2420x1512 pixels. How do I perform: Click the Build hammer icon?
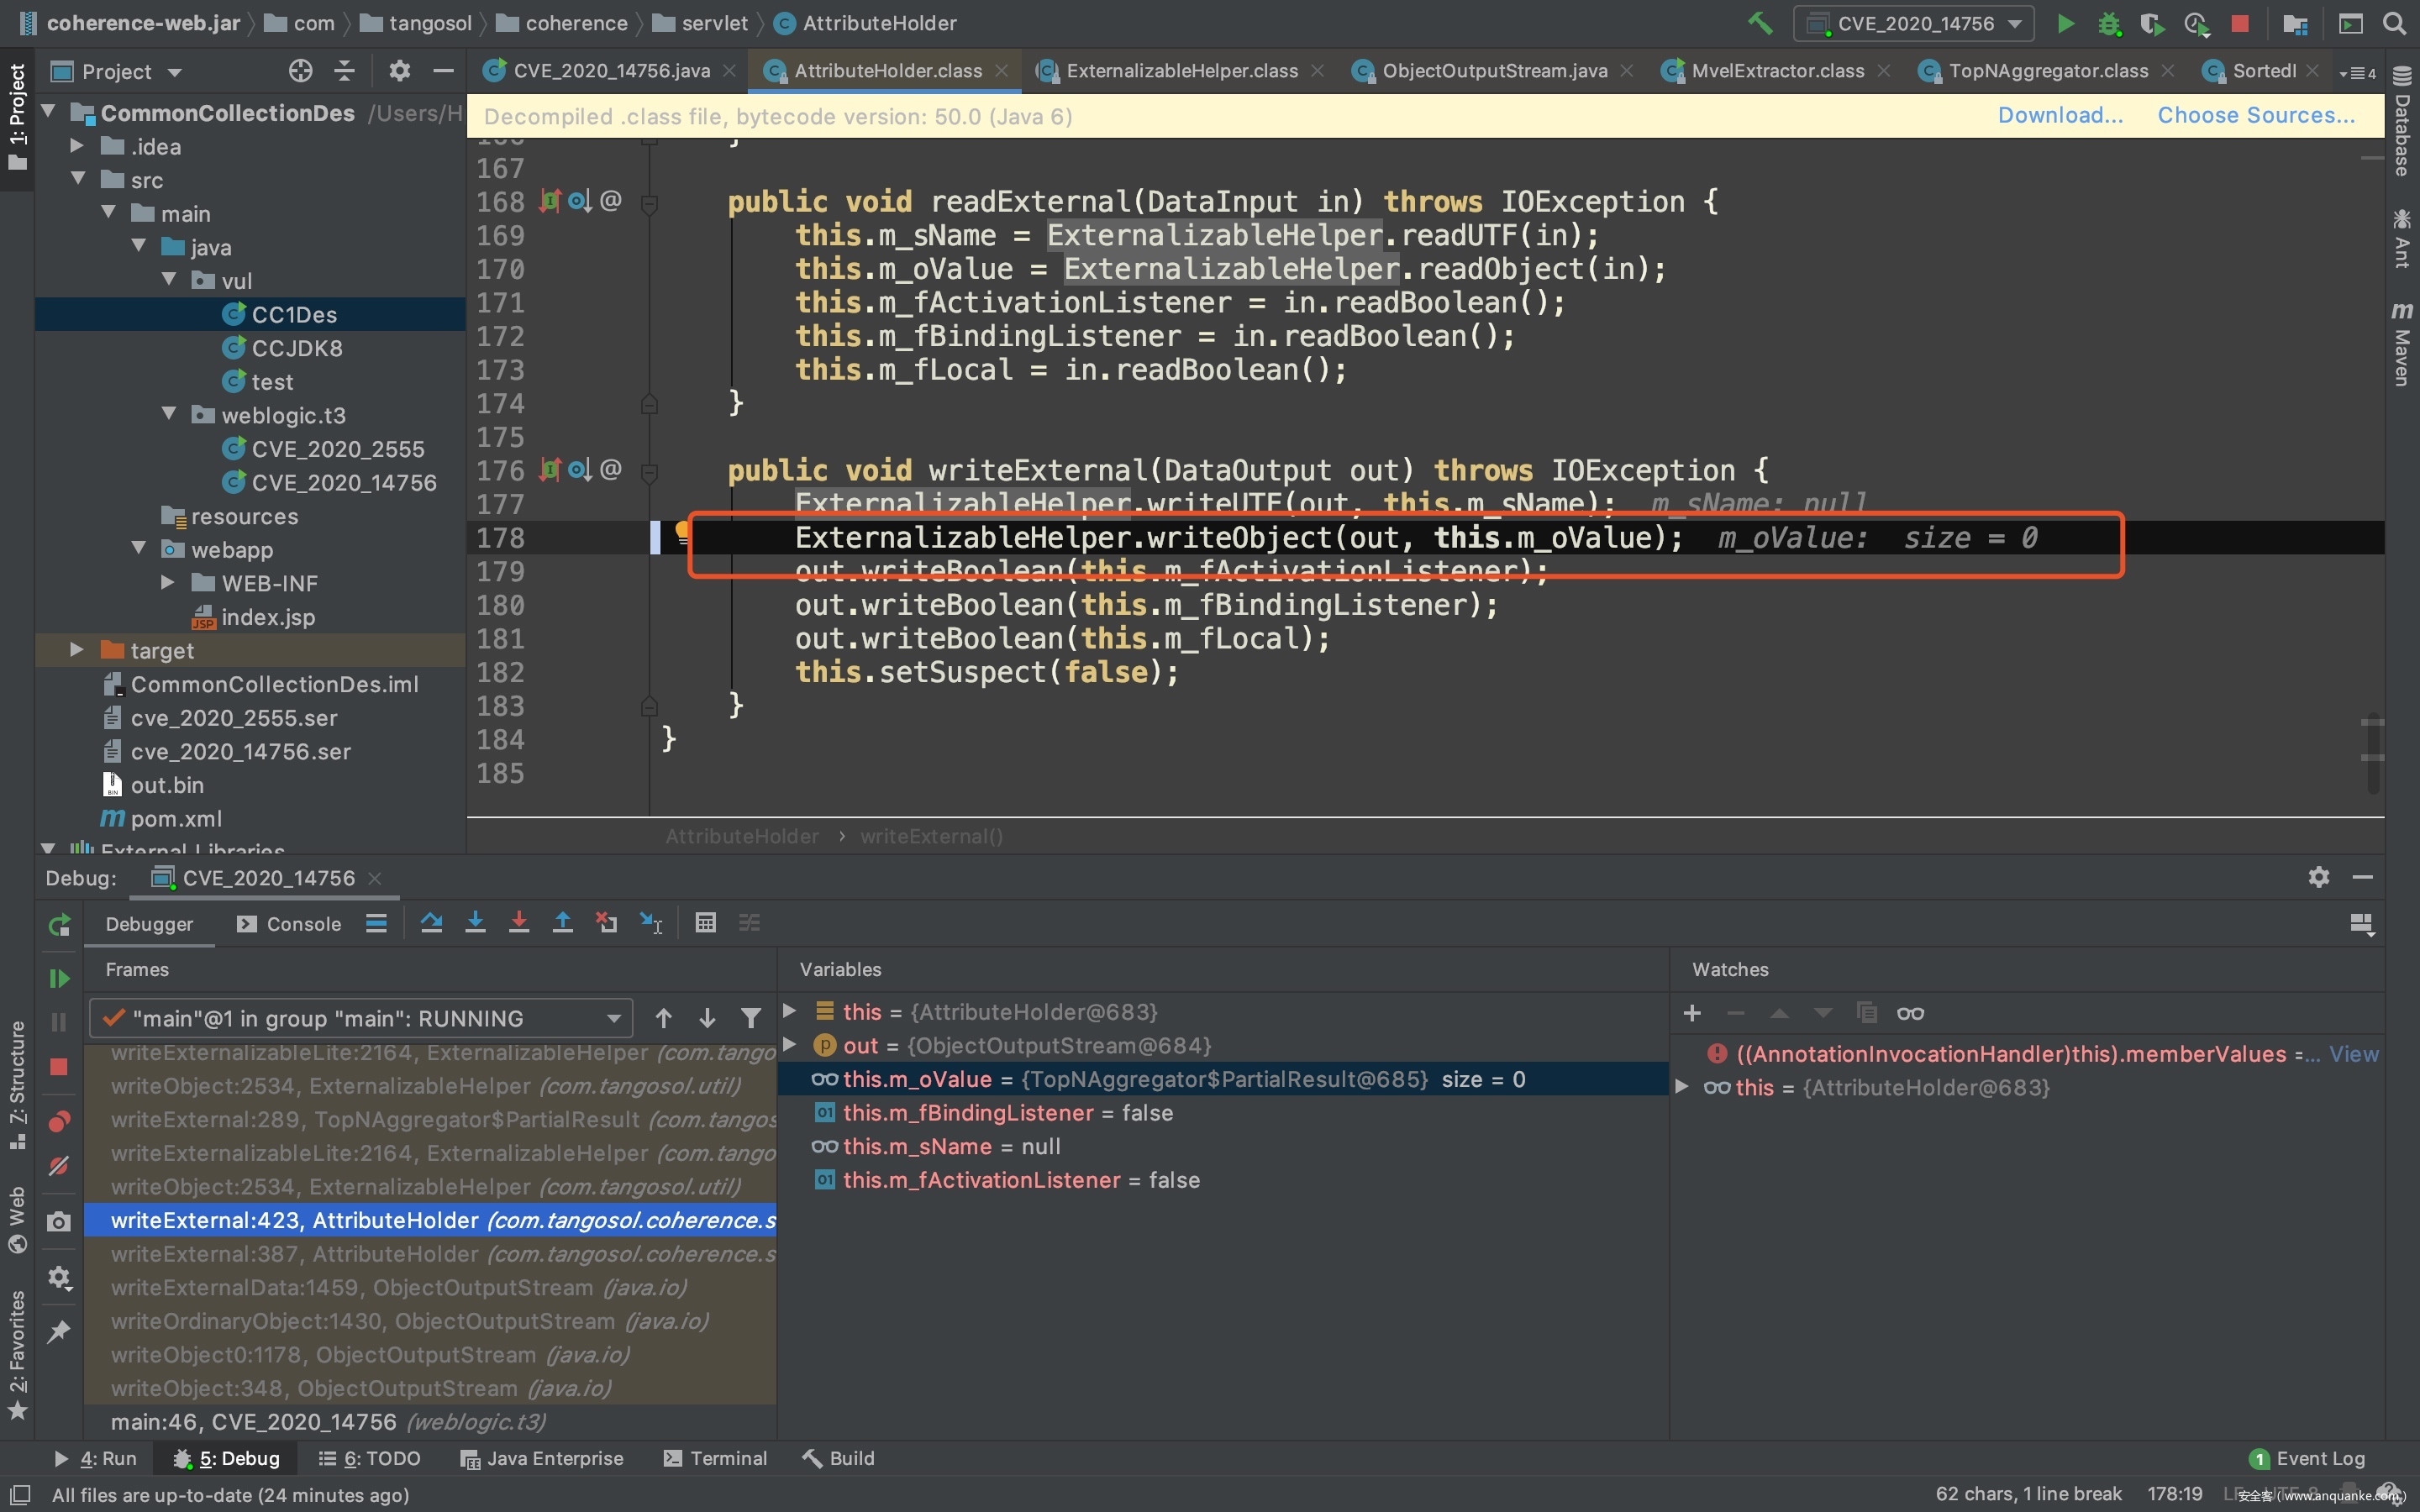pos(1760,23)
